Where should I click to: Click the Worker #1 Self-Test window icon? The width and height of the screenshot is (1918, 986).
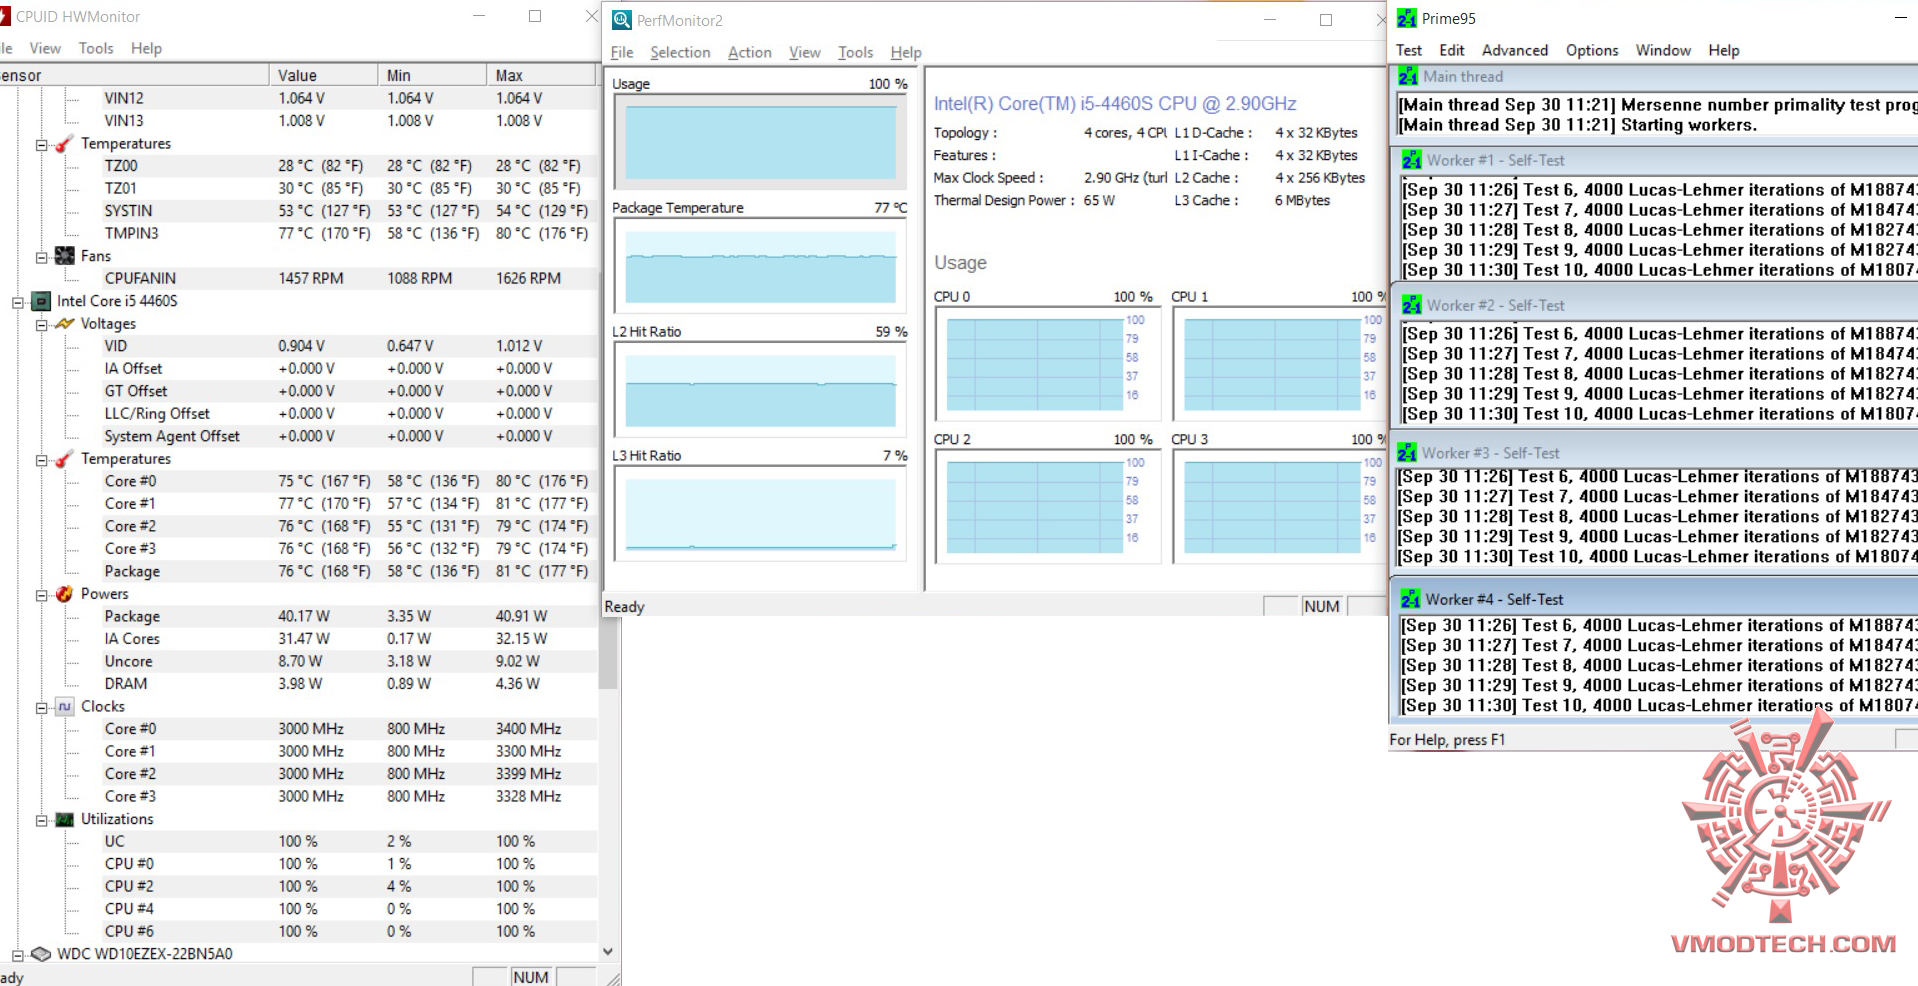click(x=1411, y=160)
